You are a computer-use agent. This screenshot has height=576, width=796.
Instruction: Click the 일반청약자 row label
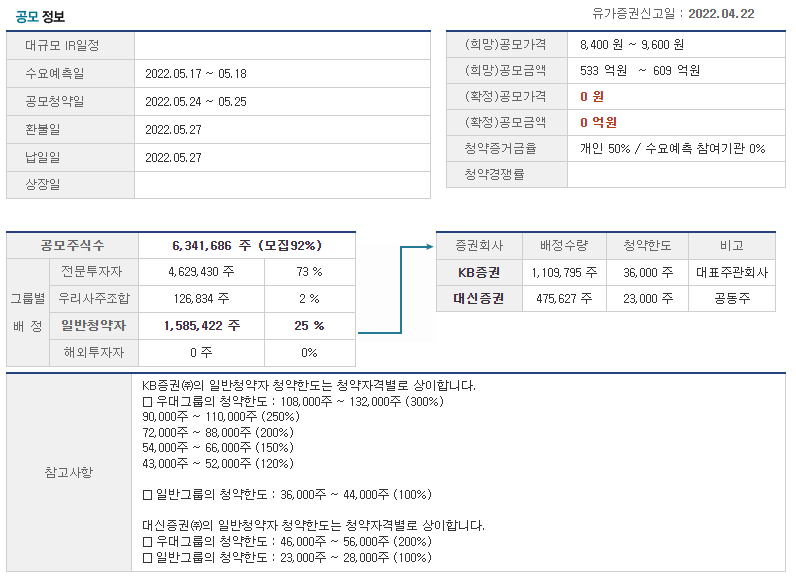pyautogui.click(x=94, y=326)
